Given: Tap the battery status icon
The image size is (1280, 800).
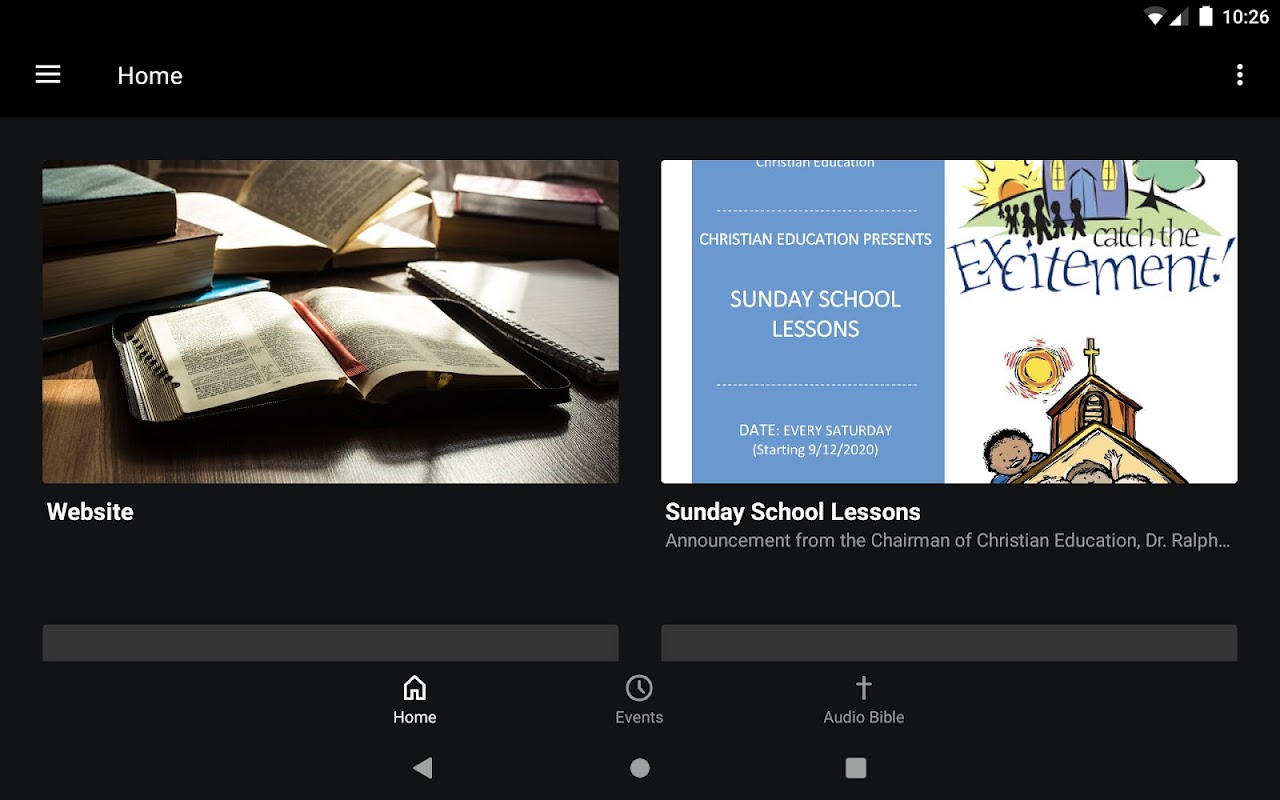Looking at the screenshot, I should [1205, 16].
